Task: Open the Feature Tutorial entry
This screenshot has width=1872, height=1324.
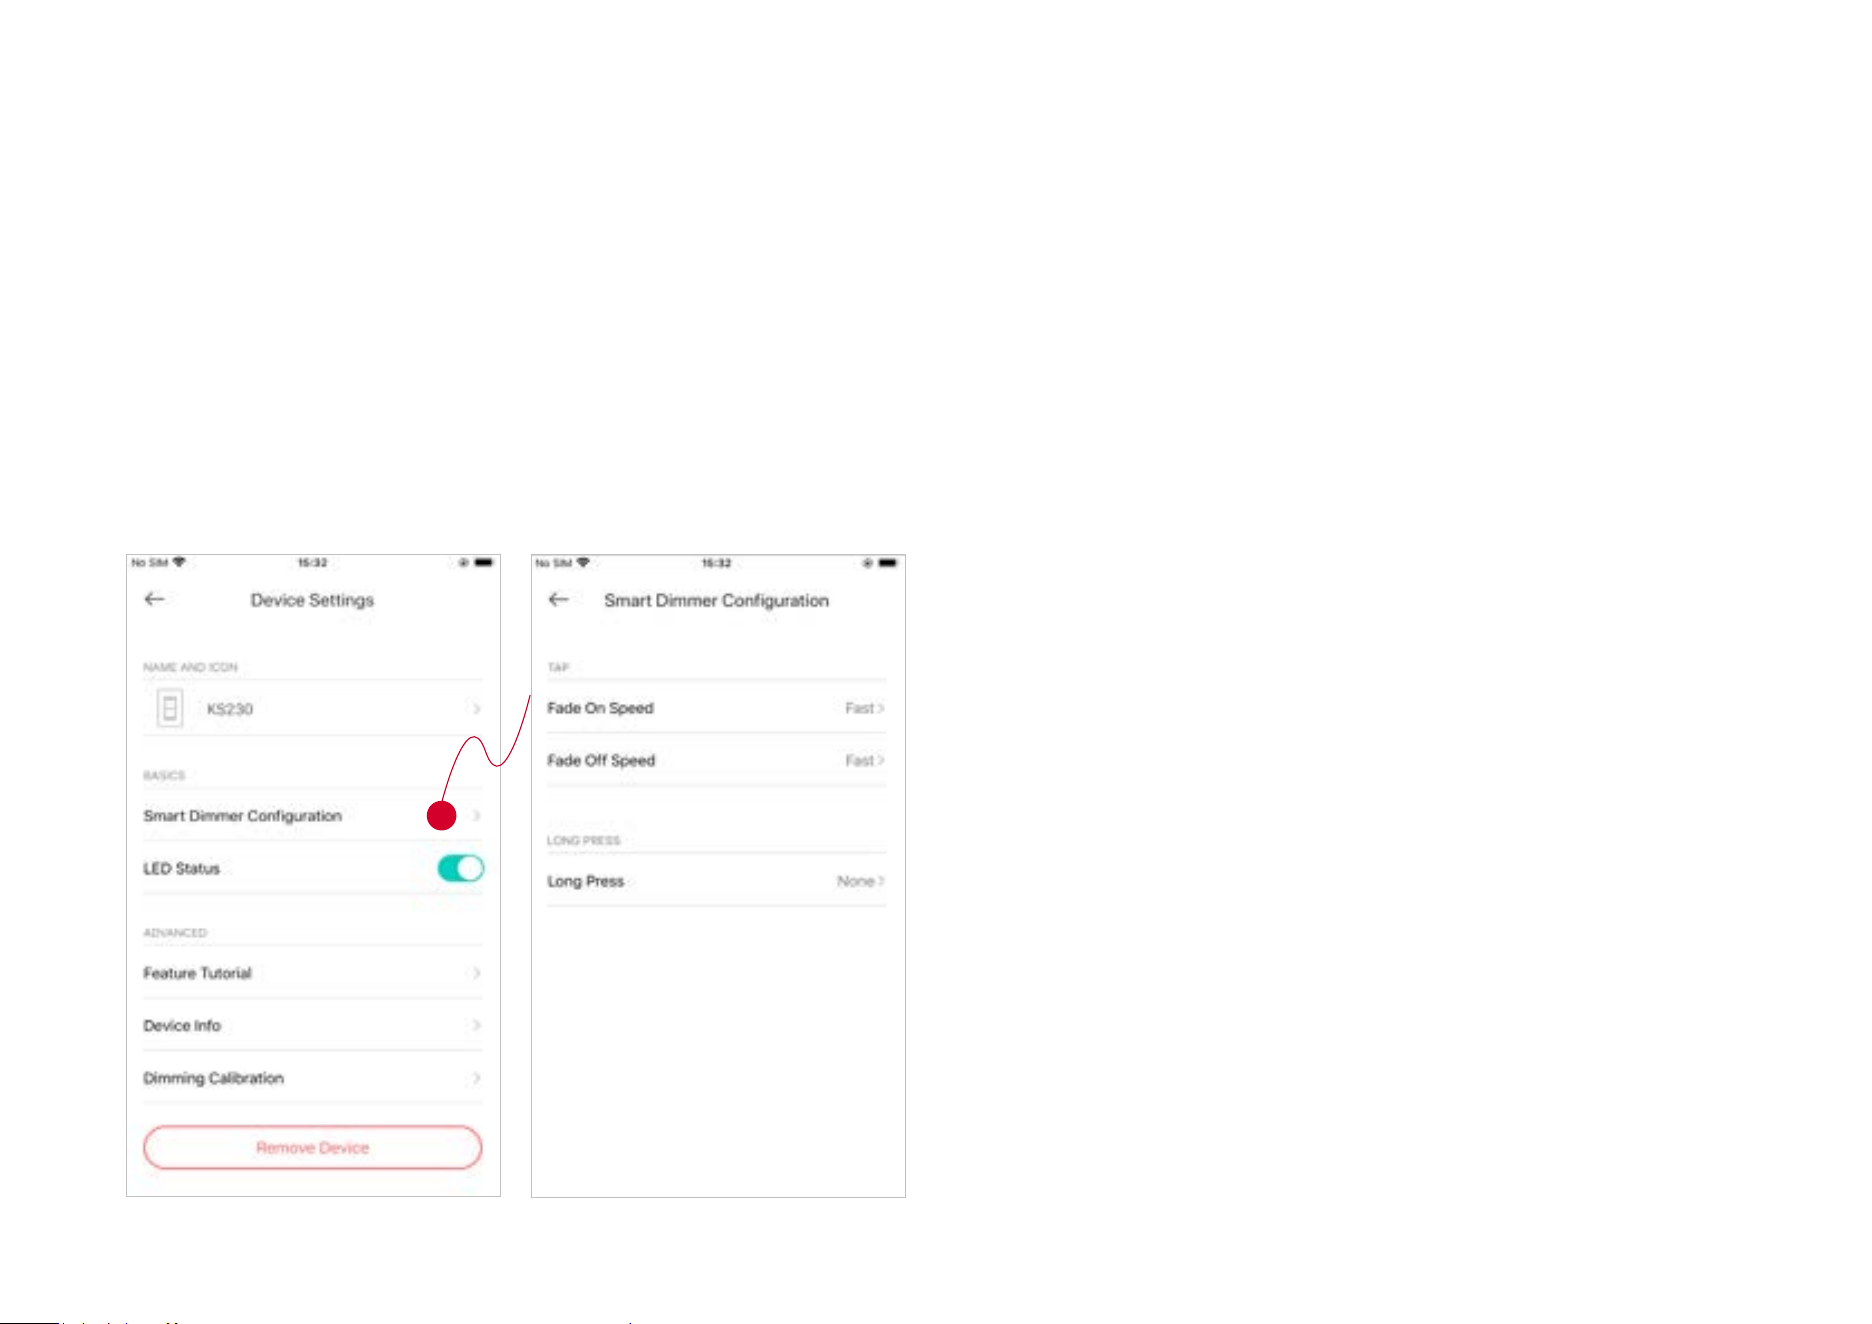Action: coord(313,973)
